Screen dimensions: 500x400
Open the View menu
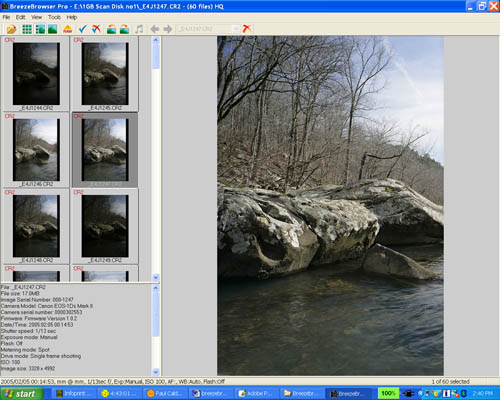pyautogui.click(x=36, y=17)
